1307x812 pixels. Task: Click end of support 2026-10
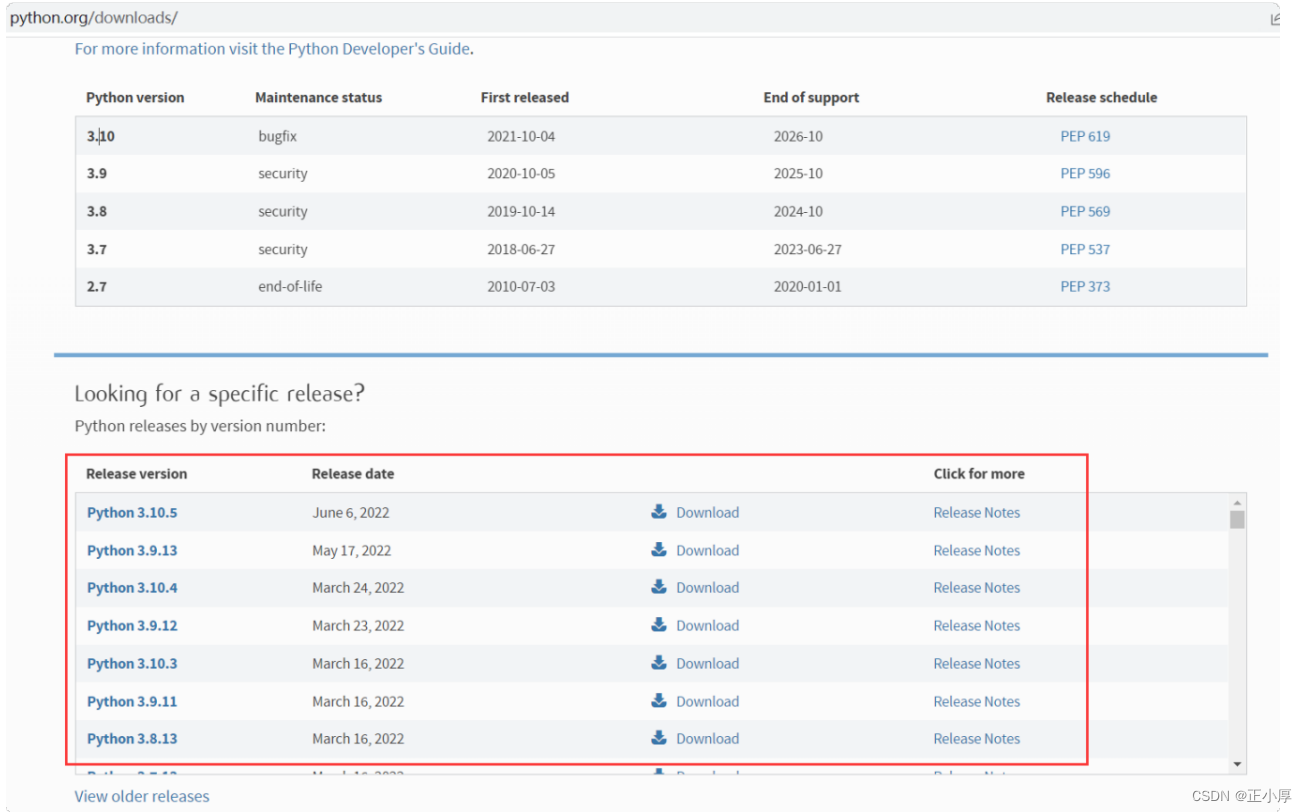[x=798, y=136]
